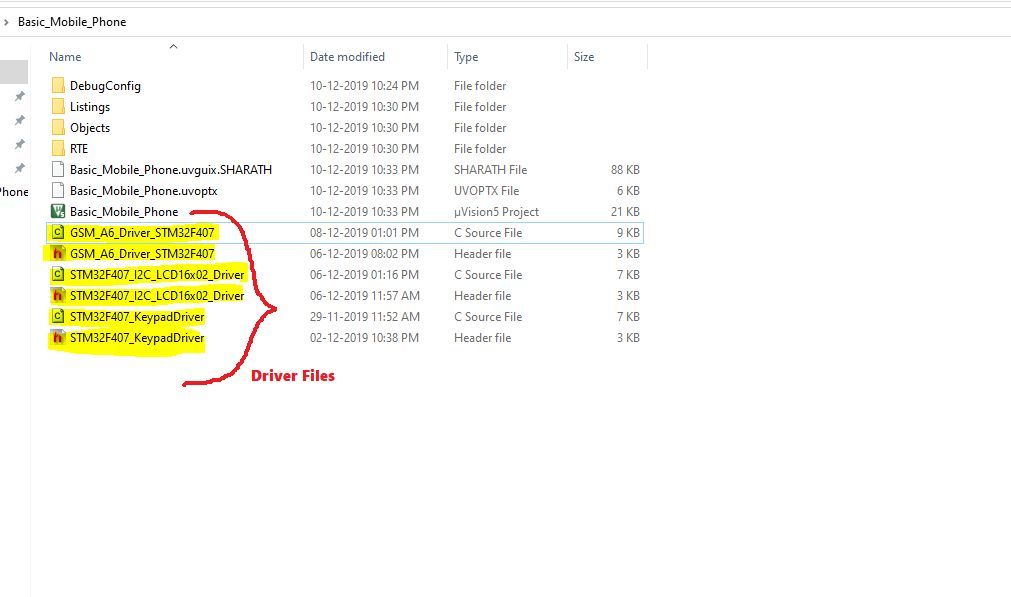The height and width of the screenshot is (597, 1011).
Task: Click the header icon of STM32F407_I2C_LCD16x02_Driver
Action: (x=58, y=295)
